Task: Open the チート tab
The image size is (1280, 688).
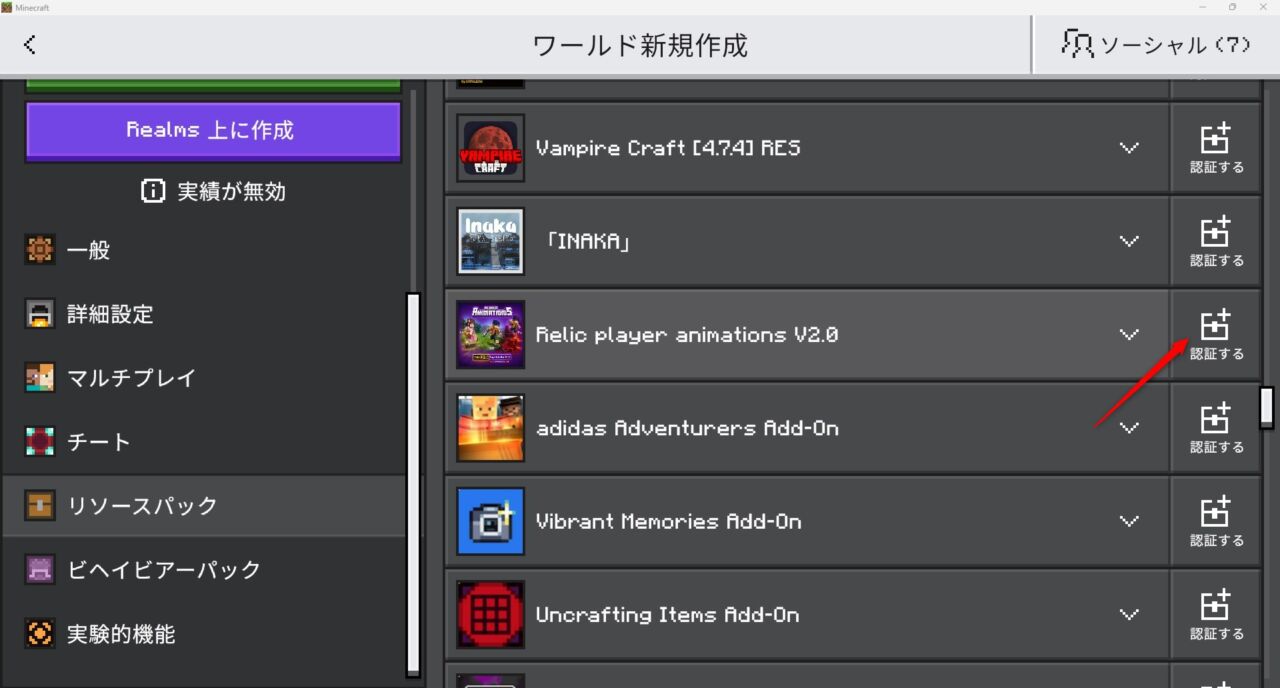Action: pos(204,442)
